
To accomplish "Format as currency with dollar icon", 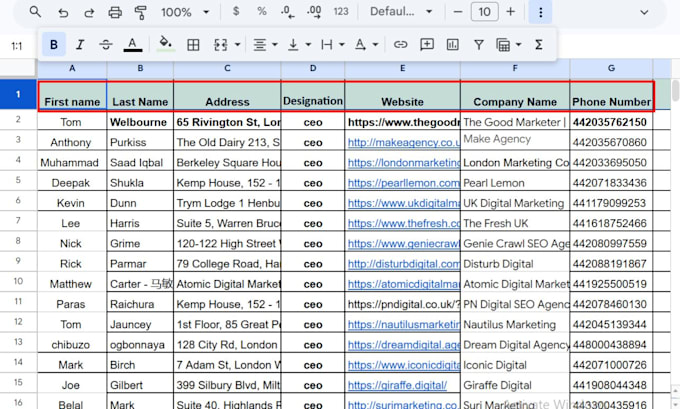I will coord(236,11).
